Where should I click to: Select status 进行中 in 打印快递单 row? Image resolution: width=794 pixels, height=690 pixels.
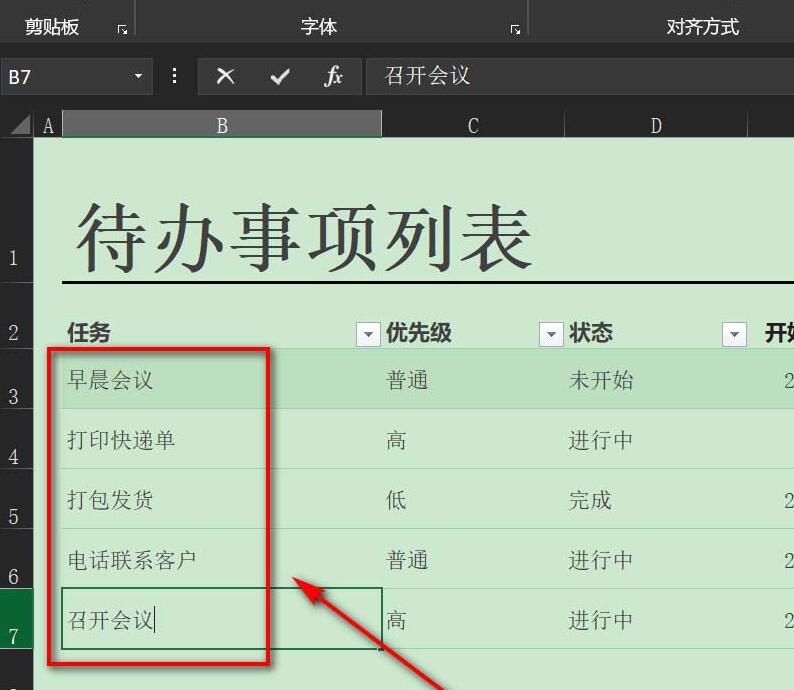[656, 439]
